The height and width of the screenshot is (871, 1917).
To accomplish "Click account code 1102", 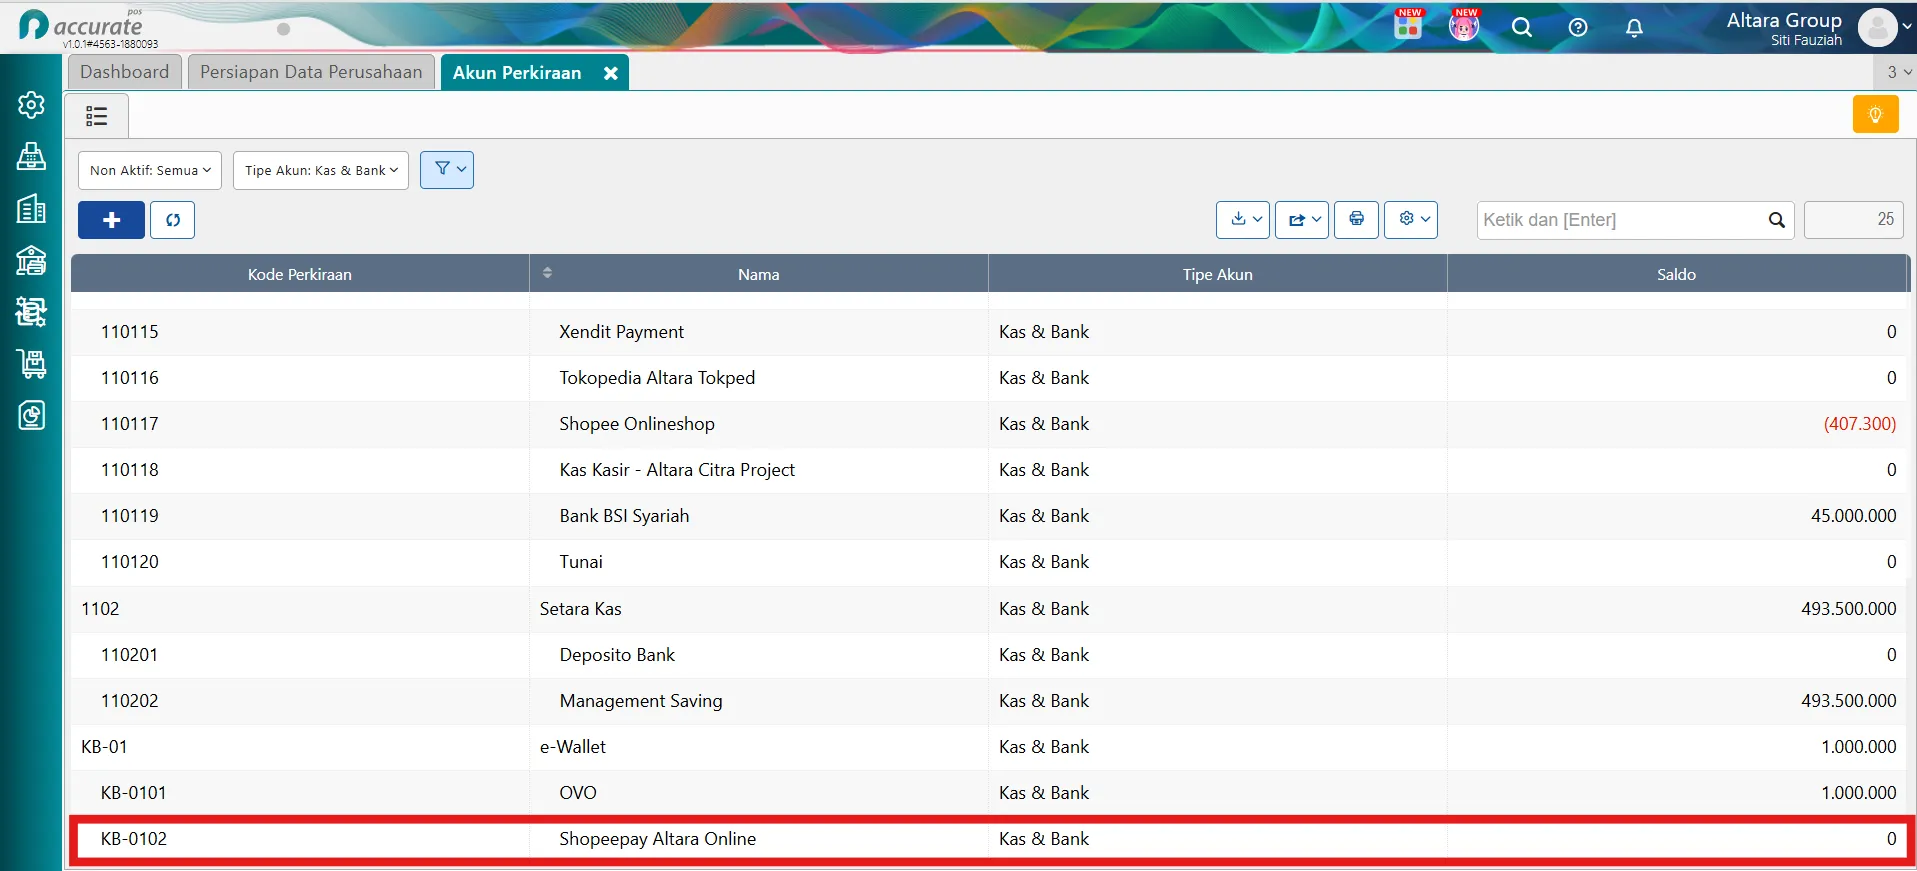I will tap(100, 609).
